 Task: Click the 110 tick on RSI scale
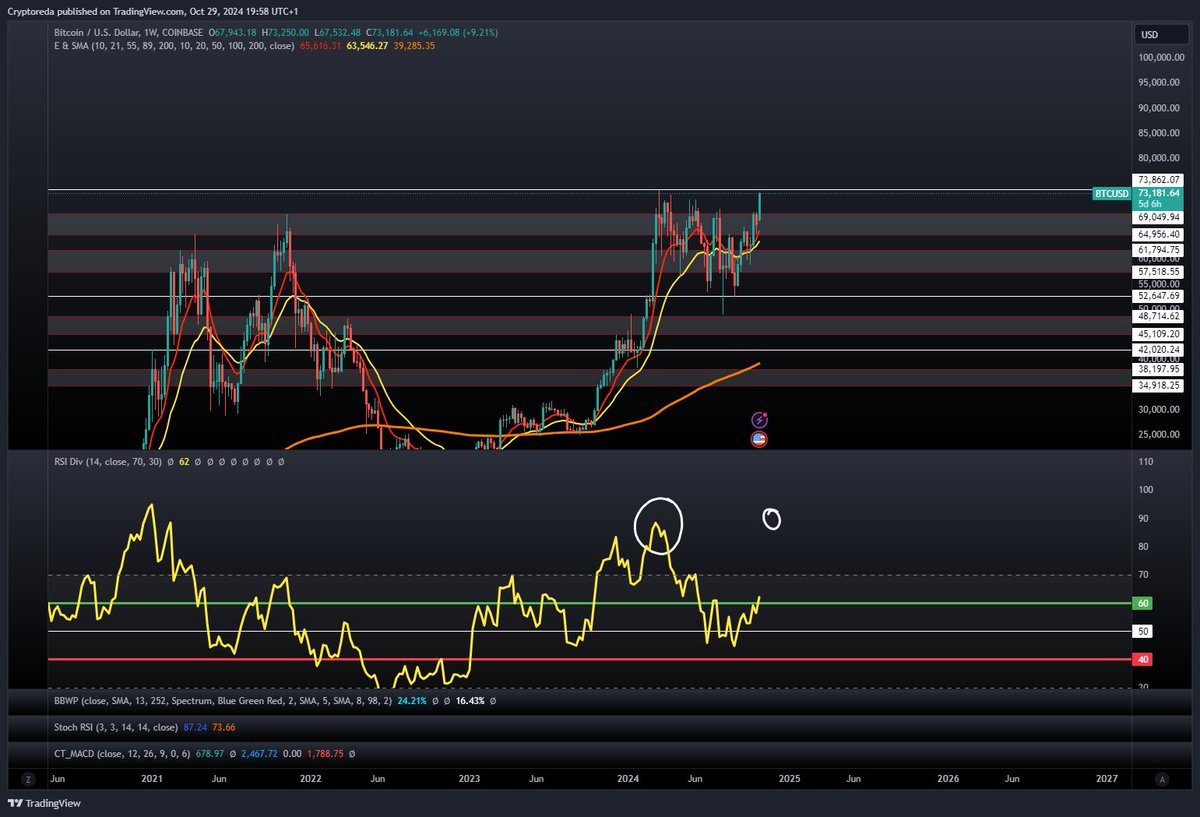(x=1146, y=462)
